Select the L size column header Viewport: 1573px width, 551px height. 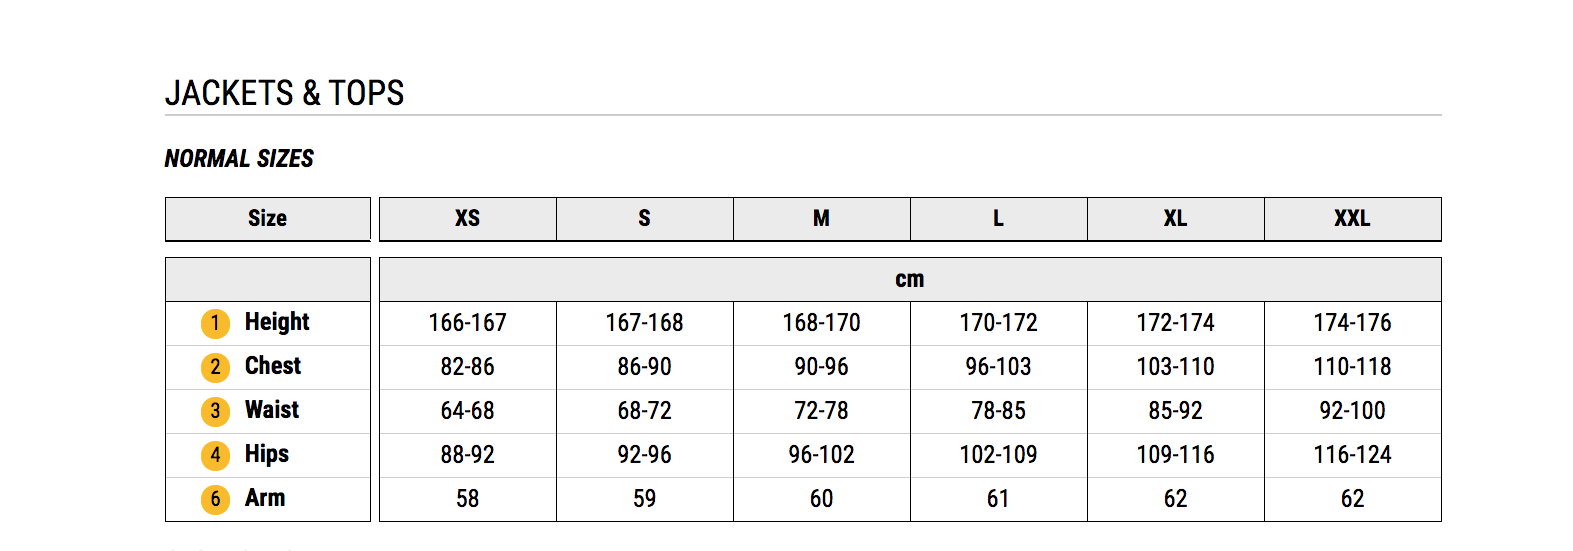(x=999, y=219)
